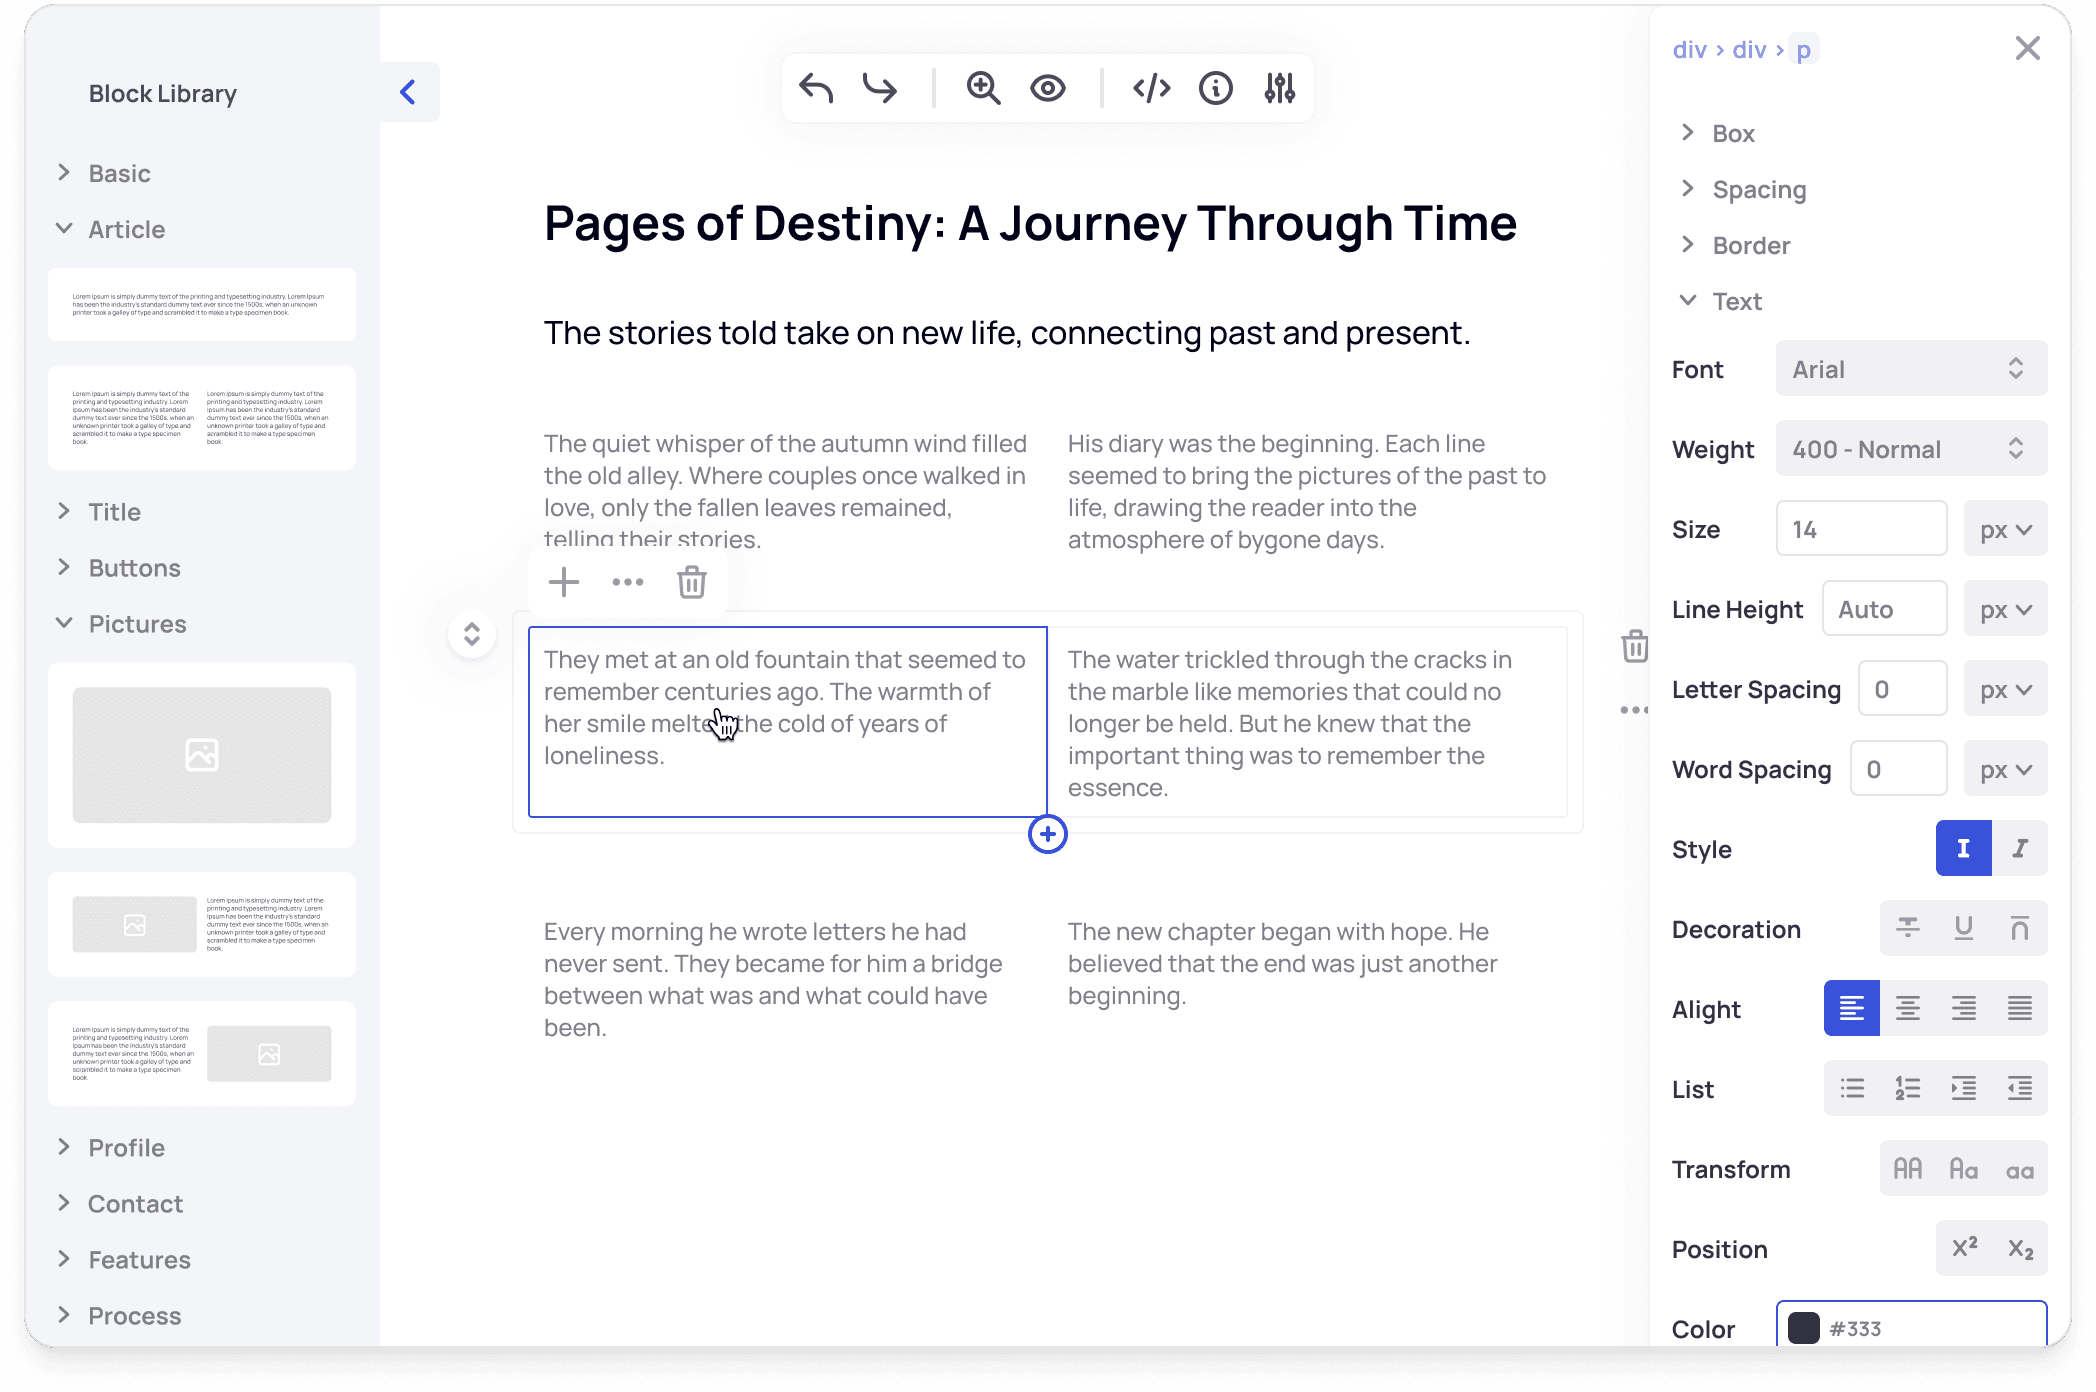
Task: Click the info circle icon
Action: click(1216, 88)
